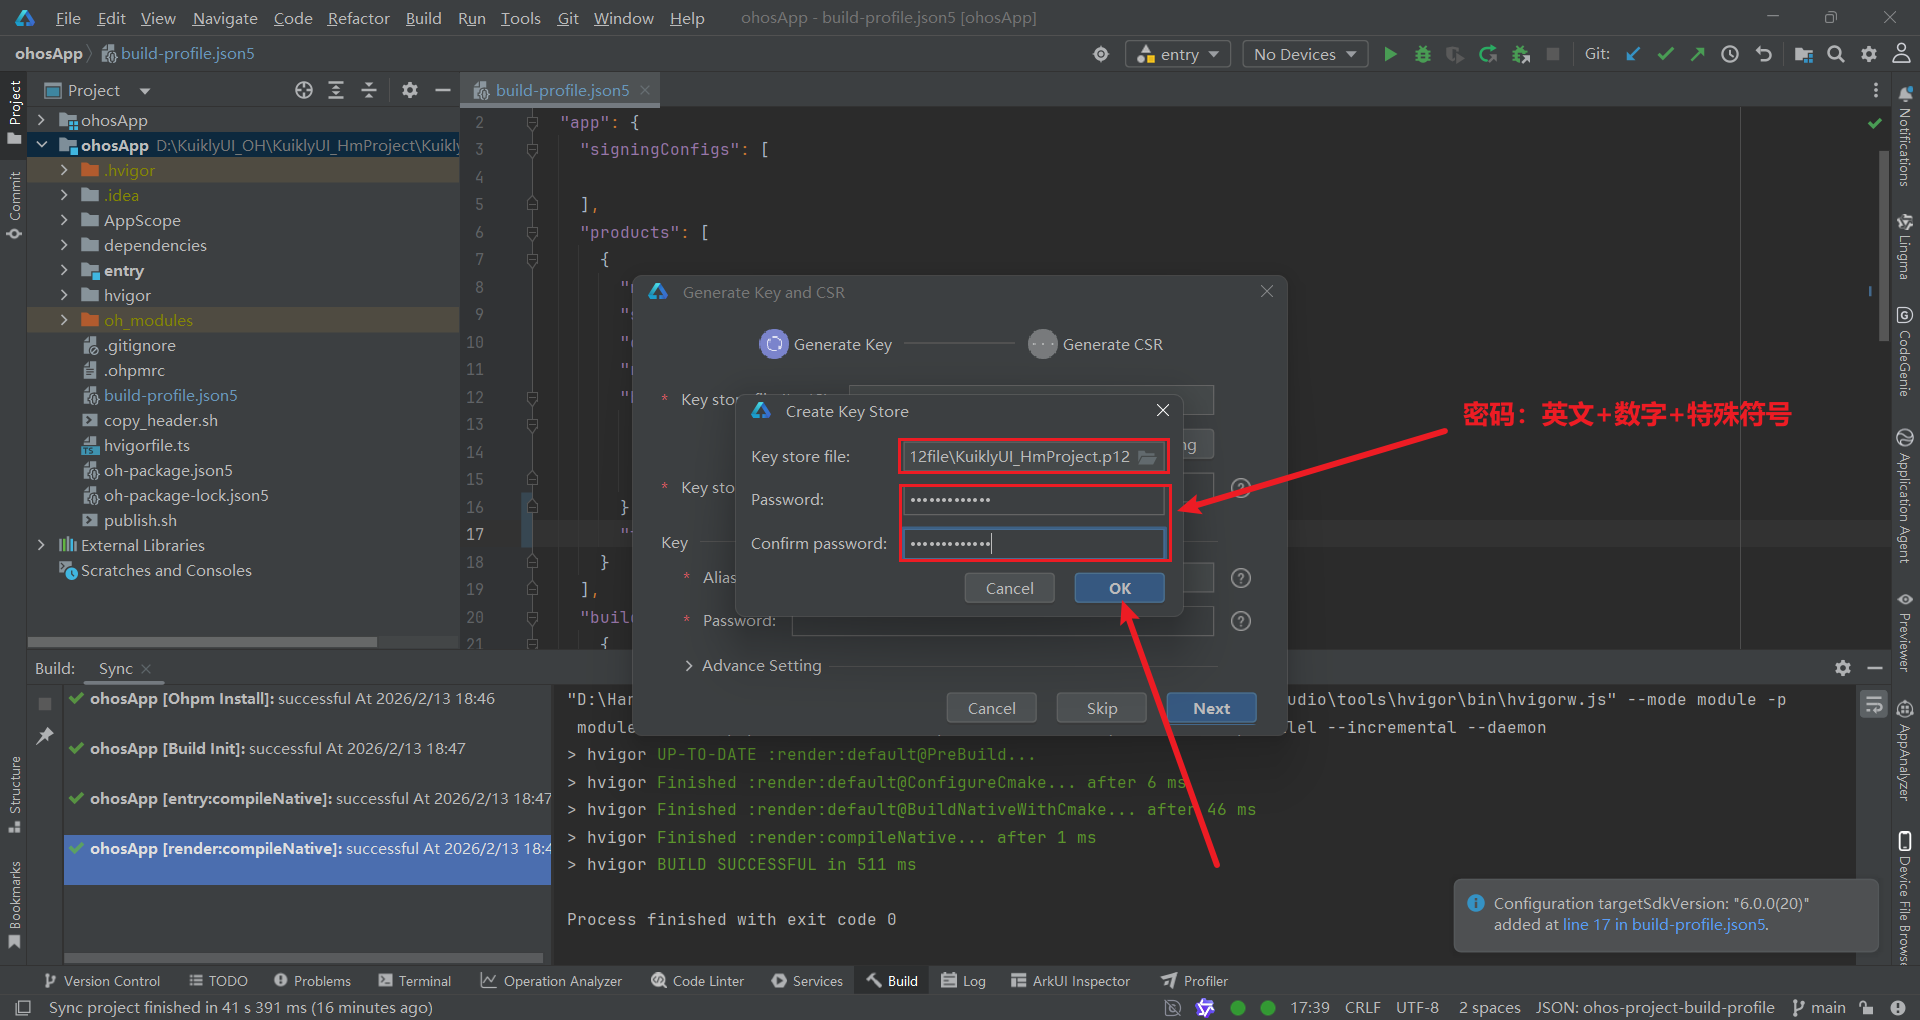1920x1020 pixels.
Task: Click the Confirm password field
Action: 1034,543
